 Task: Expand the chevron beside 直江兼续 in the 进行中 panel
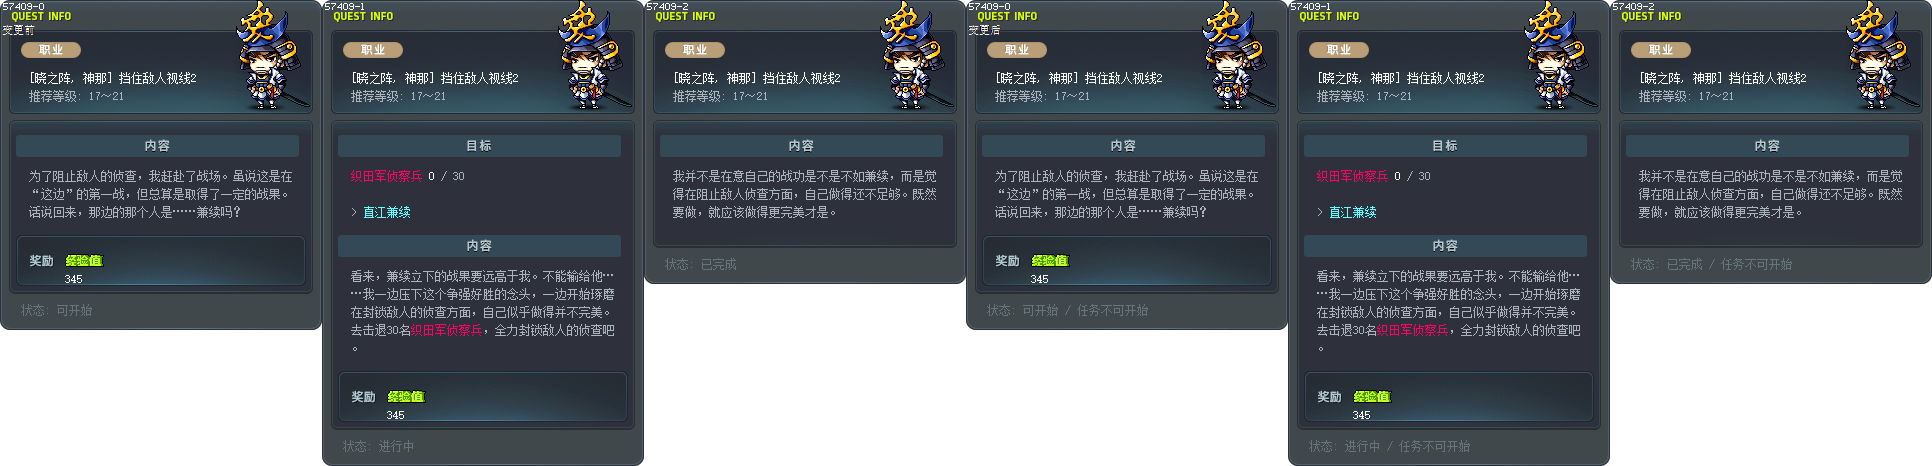tap(354, 212)
